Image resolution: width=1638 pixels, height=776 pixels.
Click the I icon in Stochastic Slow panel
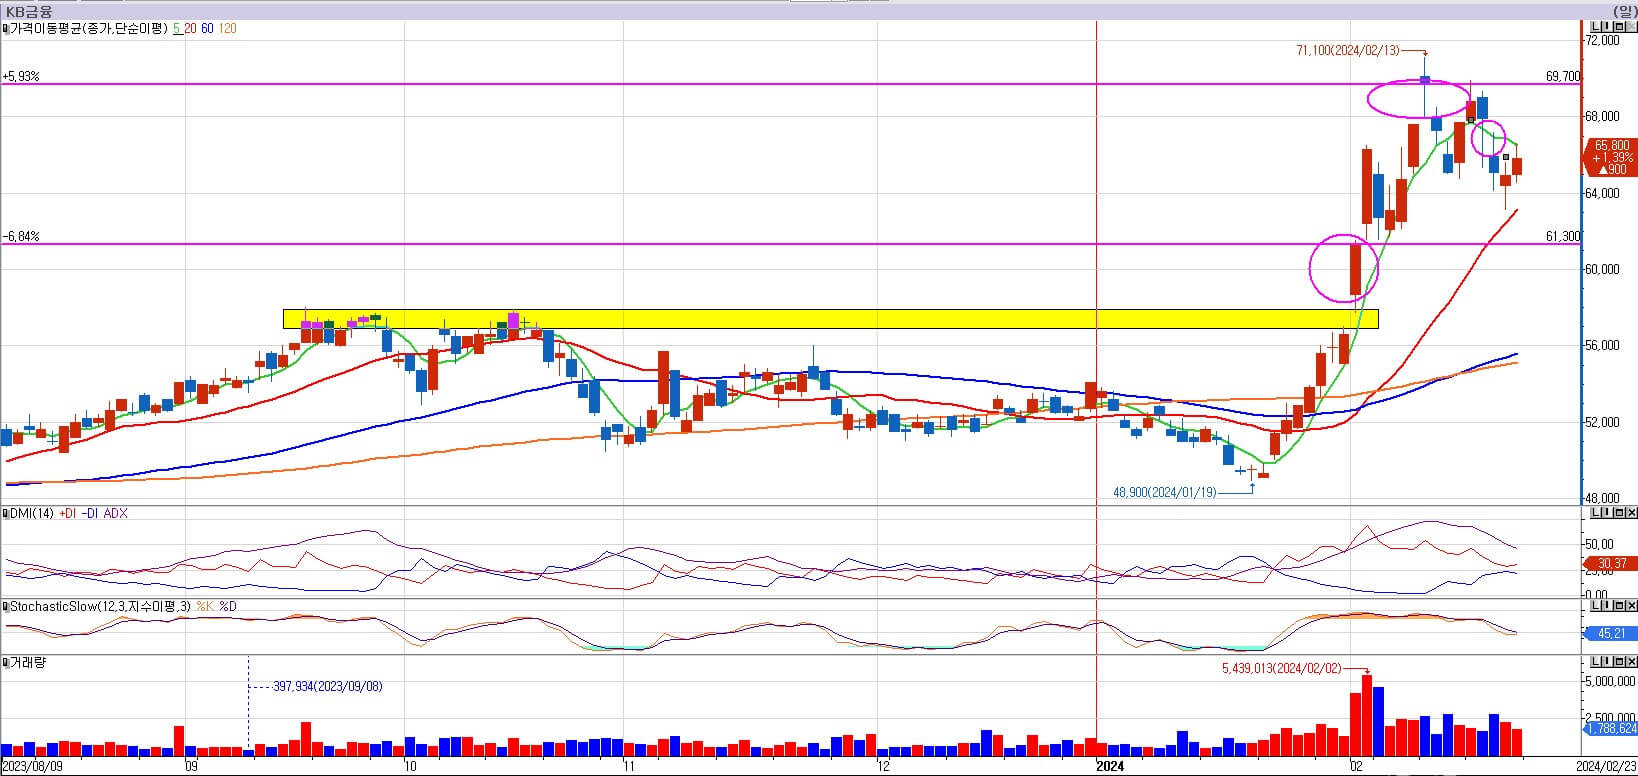click(x=1607, y=606)
